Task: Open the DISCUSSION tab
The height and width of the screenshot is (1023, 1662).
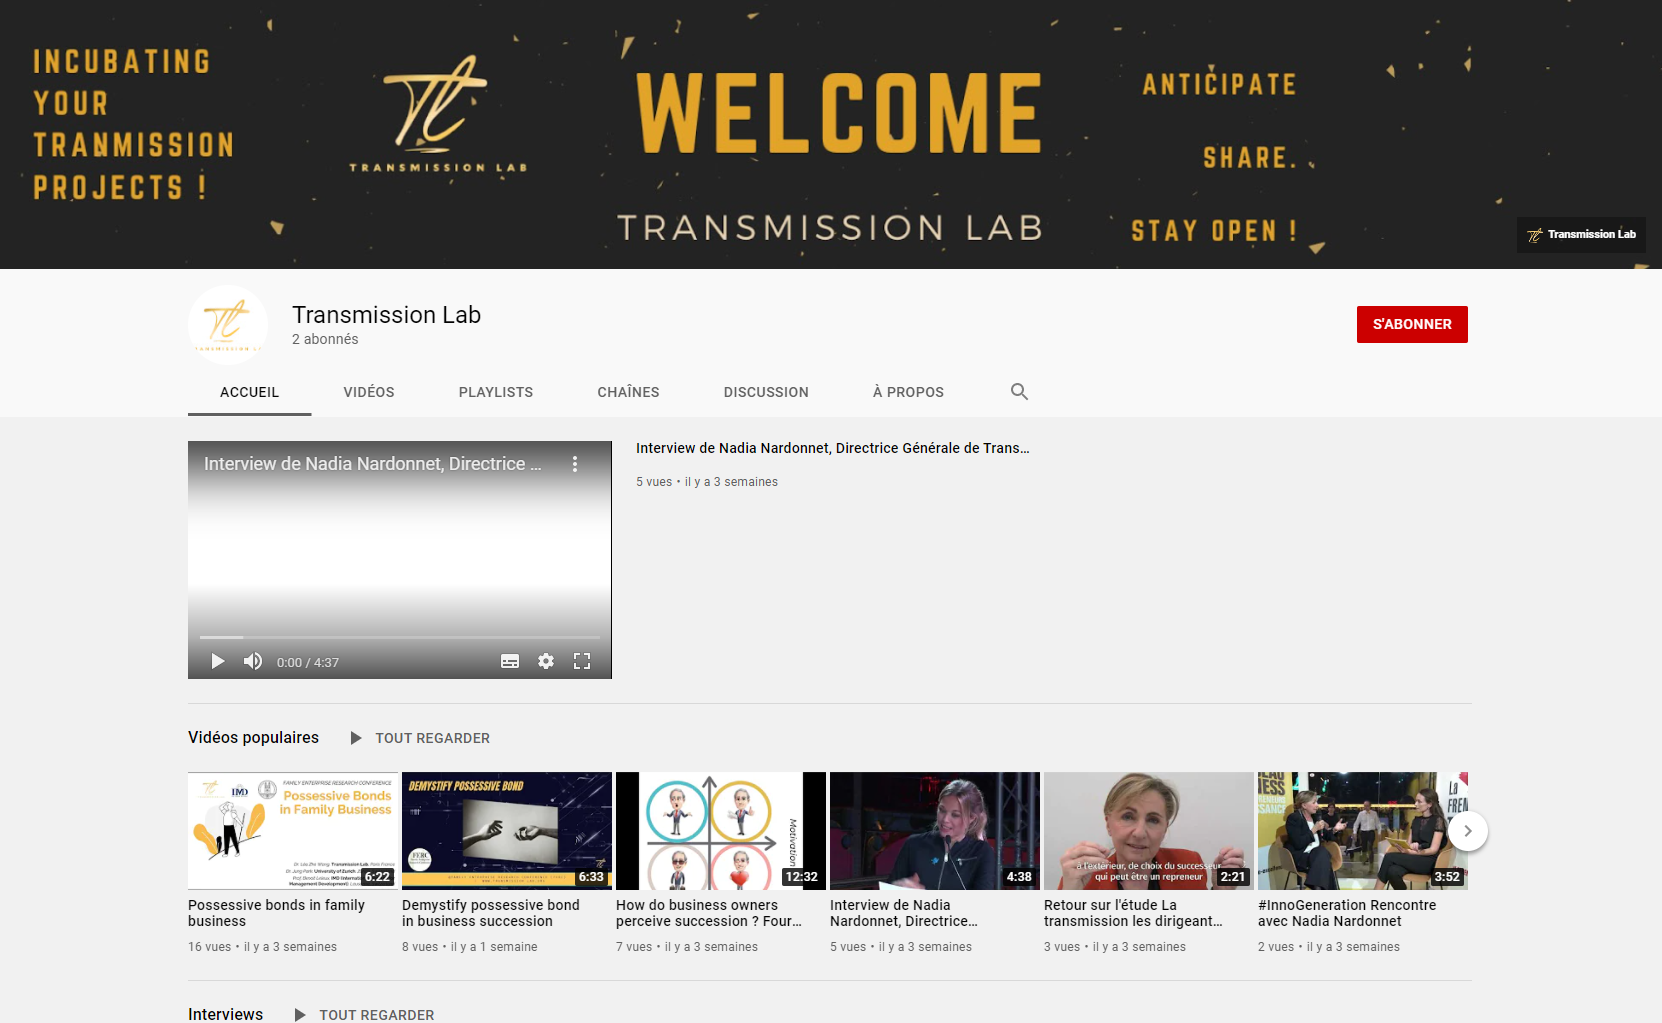Action: (766, 392)
